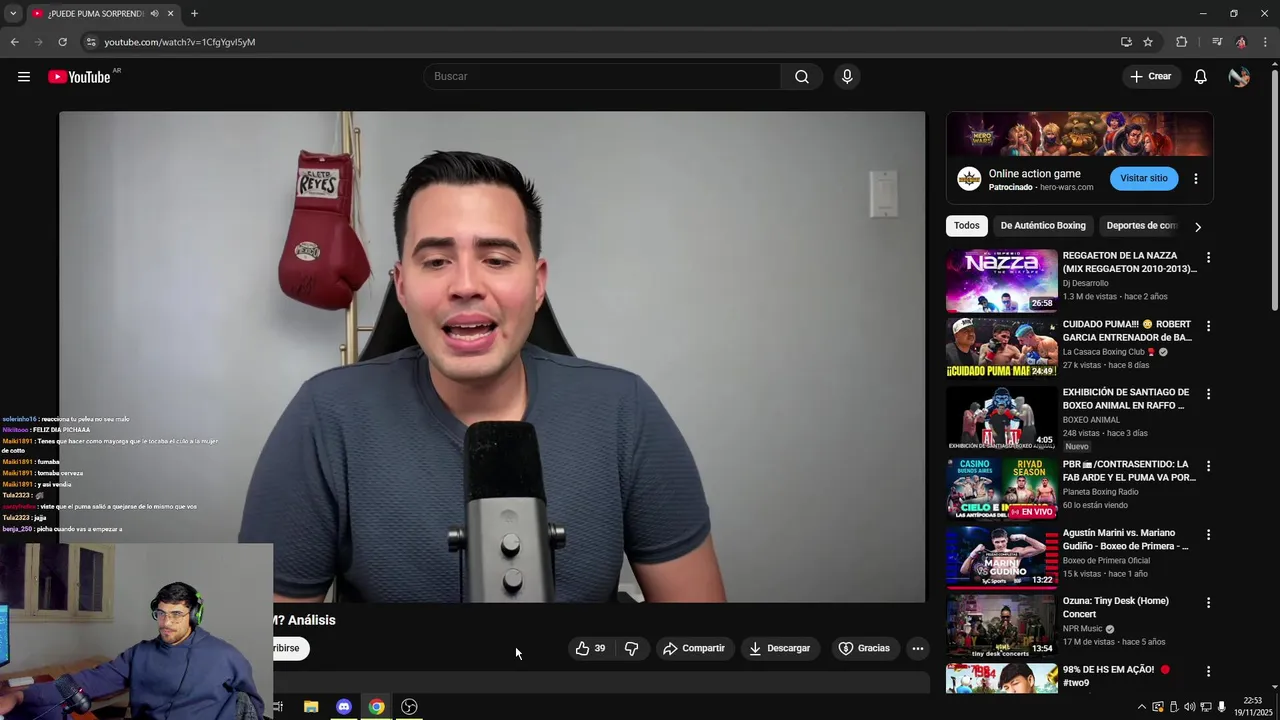
Task: Show hidden system tray icons
Action: [1141, 707]
